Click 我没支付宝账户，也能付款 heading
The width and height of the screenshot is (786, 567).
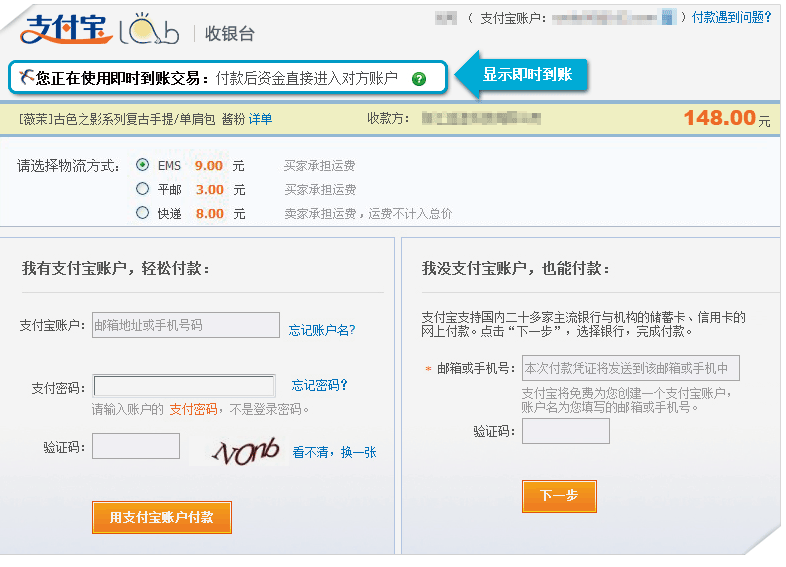(516, 268)
